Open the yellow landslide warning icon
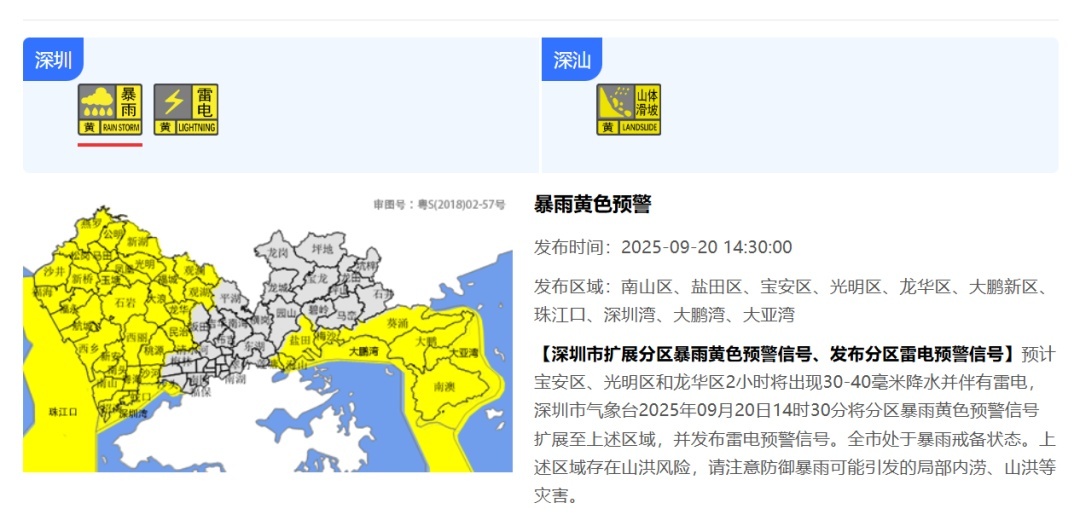 629,109
